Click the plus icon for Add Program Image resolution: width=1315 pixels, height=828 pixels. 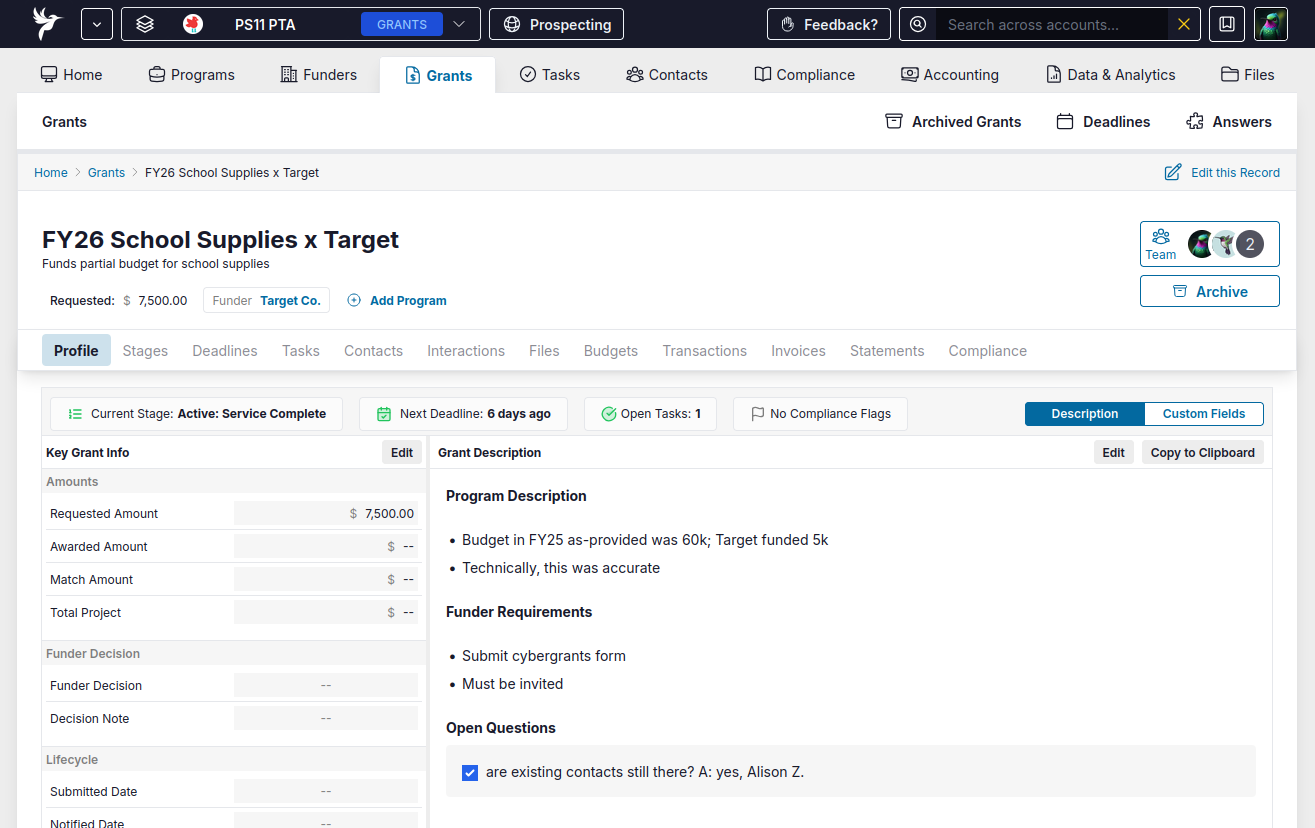(x=354, y=300)
